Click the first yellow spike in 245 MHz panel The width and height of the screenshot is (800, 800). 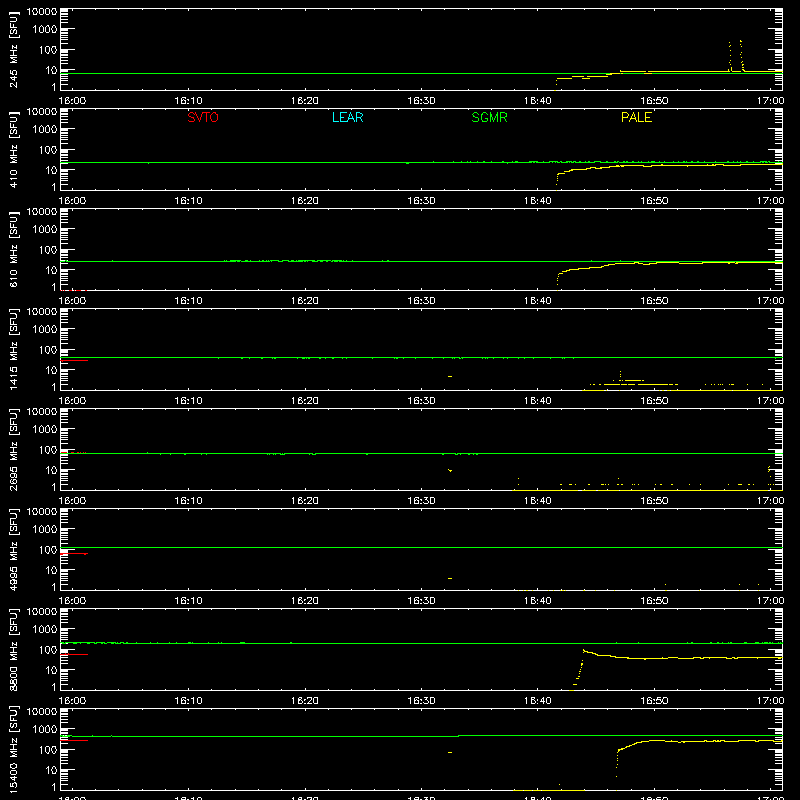(x=730, y=56)
